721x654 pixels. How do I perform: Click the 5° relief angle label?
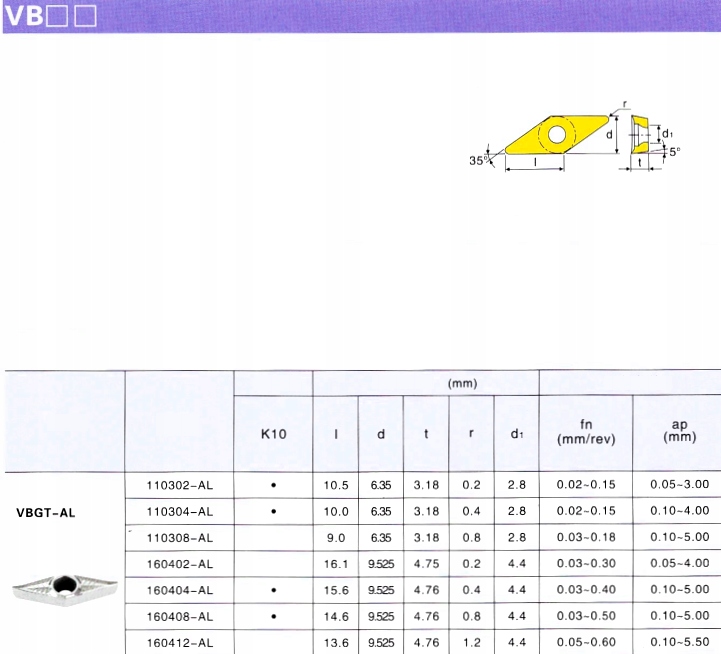pyautogui.click(x=675, y=152)
